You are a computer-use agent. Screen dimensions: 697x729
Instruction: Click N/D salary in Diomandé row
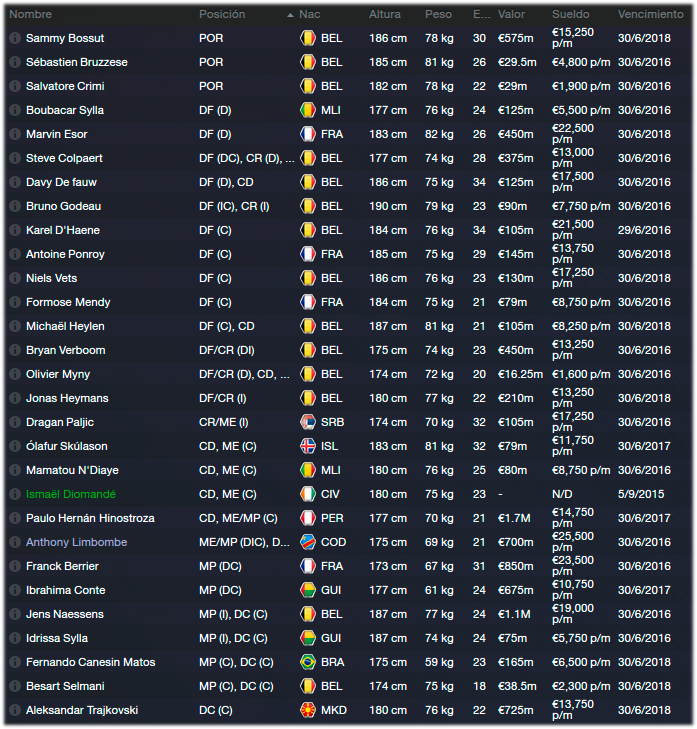[562, 494]
